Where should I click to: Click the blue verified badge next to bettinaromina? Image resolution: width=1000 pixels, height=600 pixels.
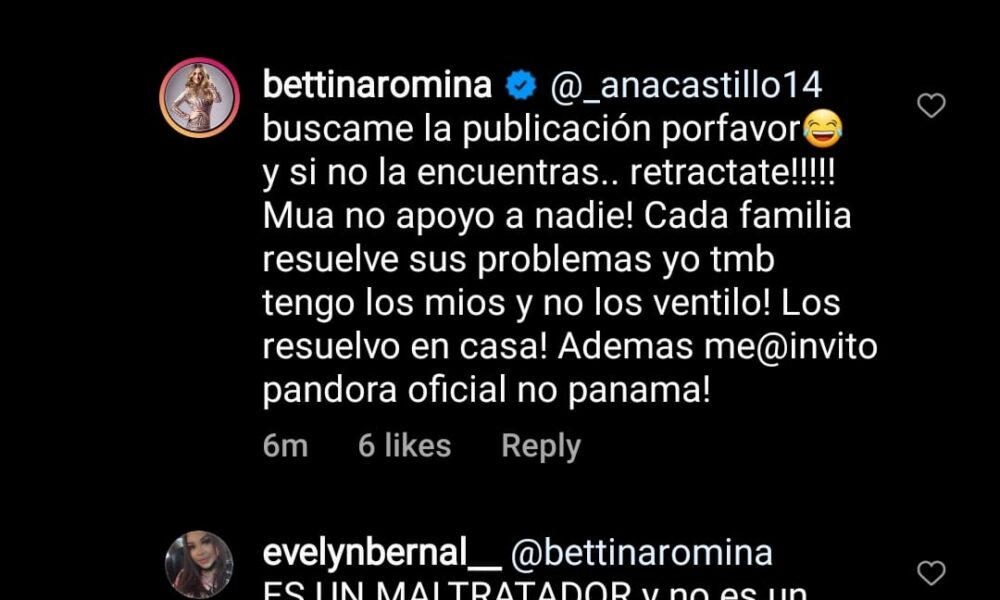click(521, 86)
